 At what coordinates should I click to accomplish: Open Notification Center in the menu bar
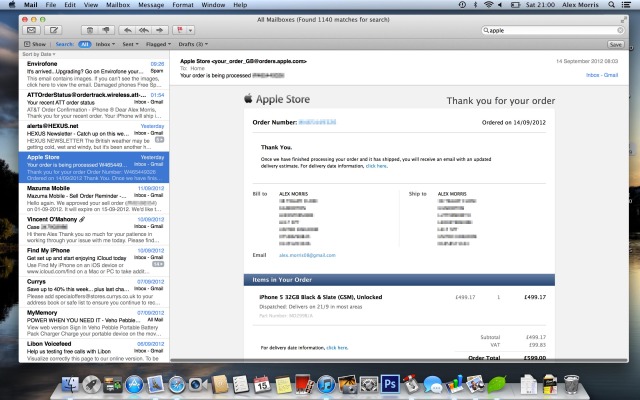tap(626, 5)
